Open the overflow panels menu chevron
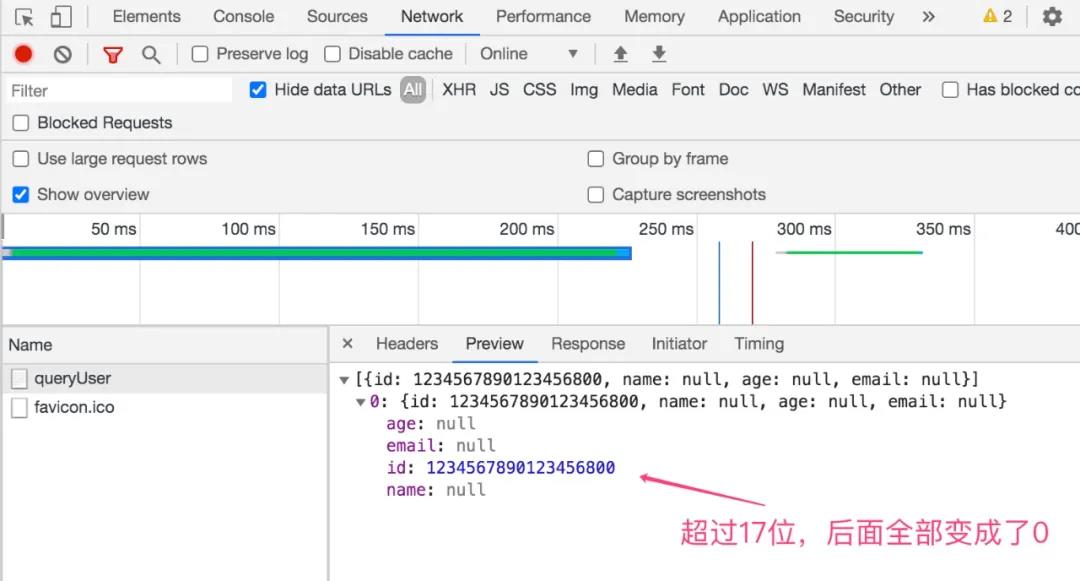Viewport: 1080px width, 581px height. tap(928, 16)
